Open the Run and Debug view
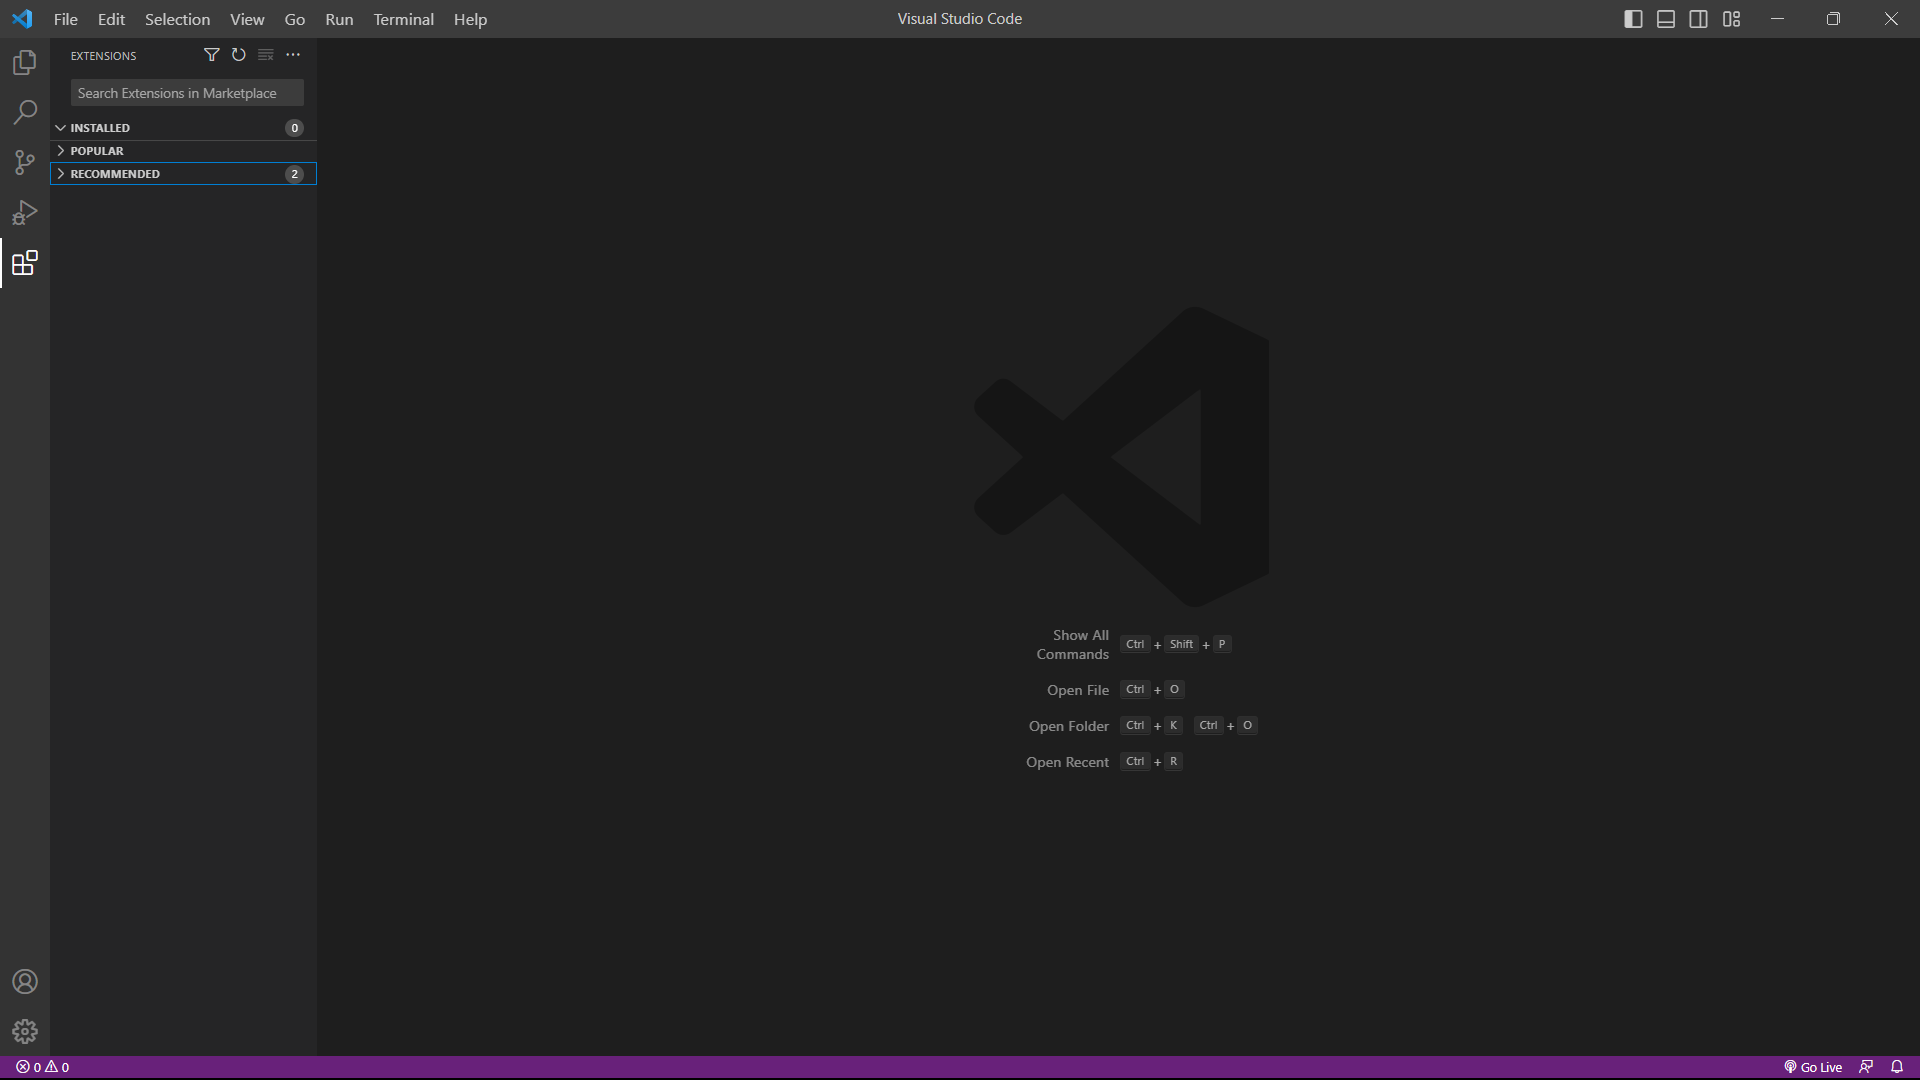The image size is (1920, 1080). pyautogui.click(x=25, y=212)
